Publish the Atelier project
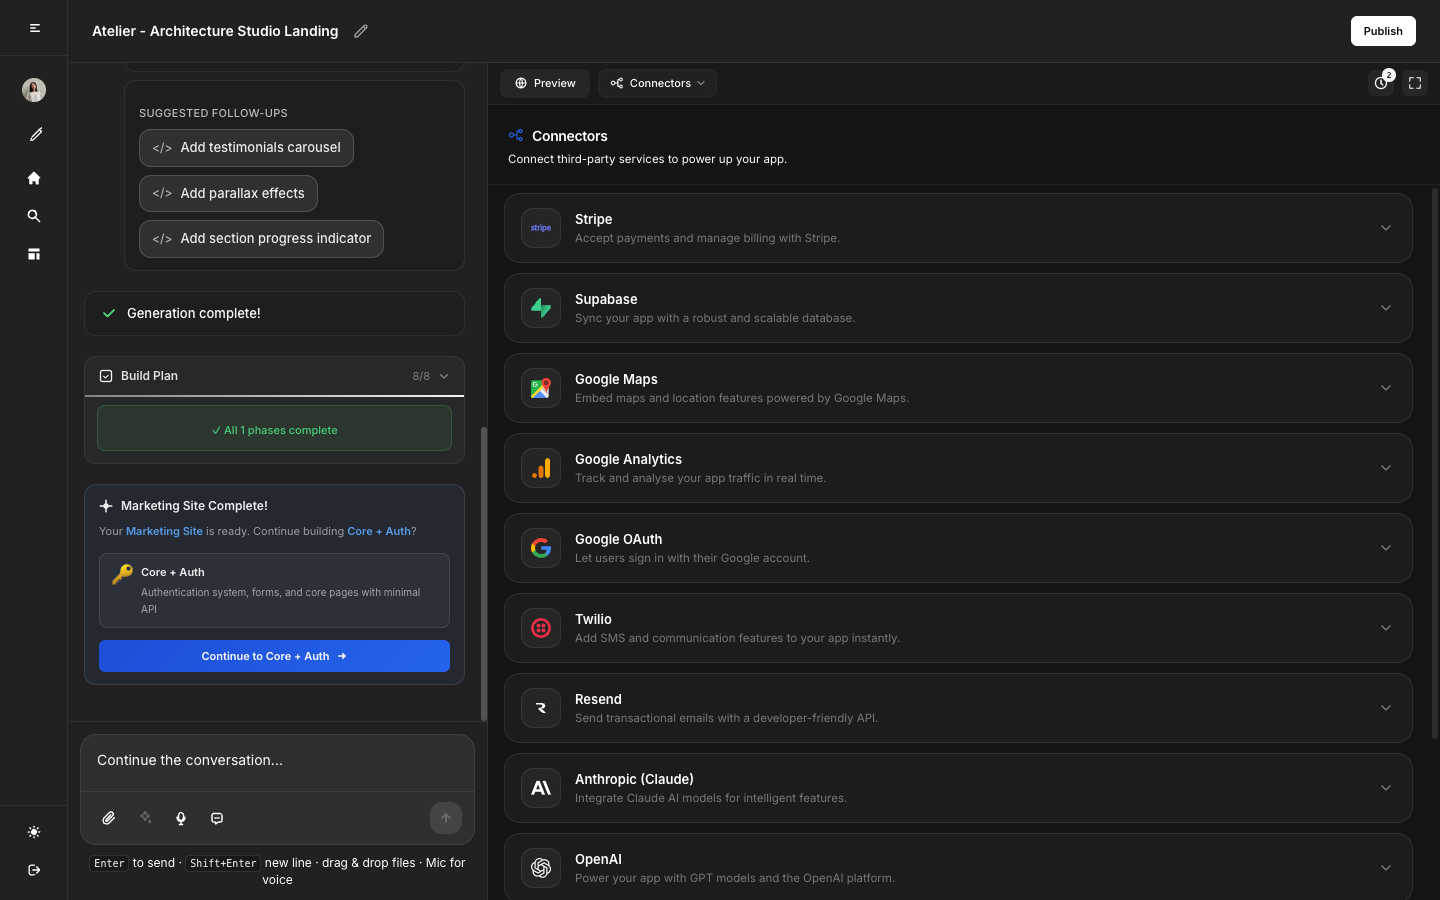The image size is (1440, 900). click(1383, 31)
